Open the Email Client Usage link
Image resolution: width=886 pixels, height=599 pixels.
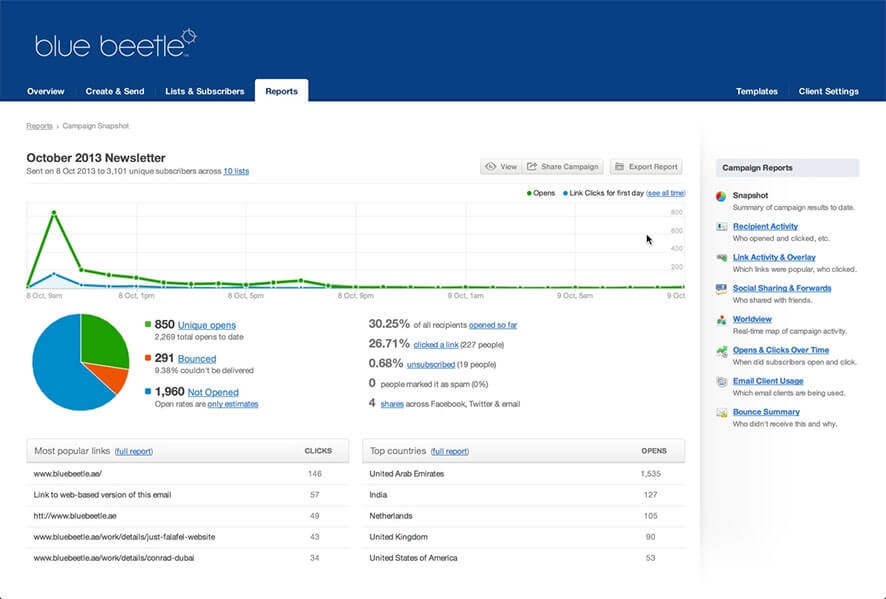pos(768,381)
